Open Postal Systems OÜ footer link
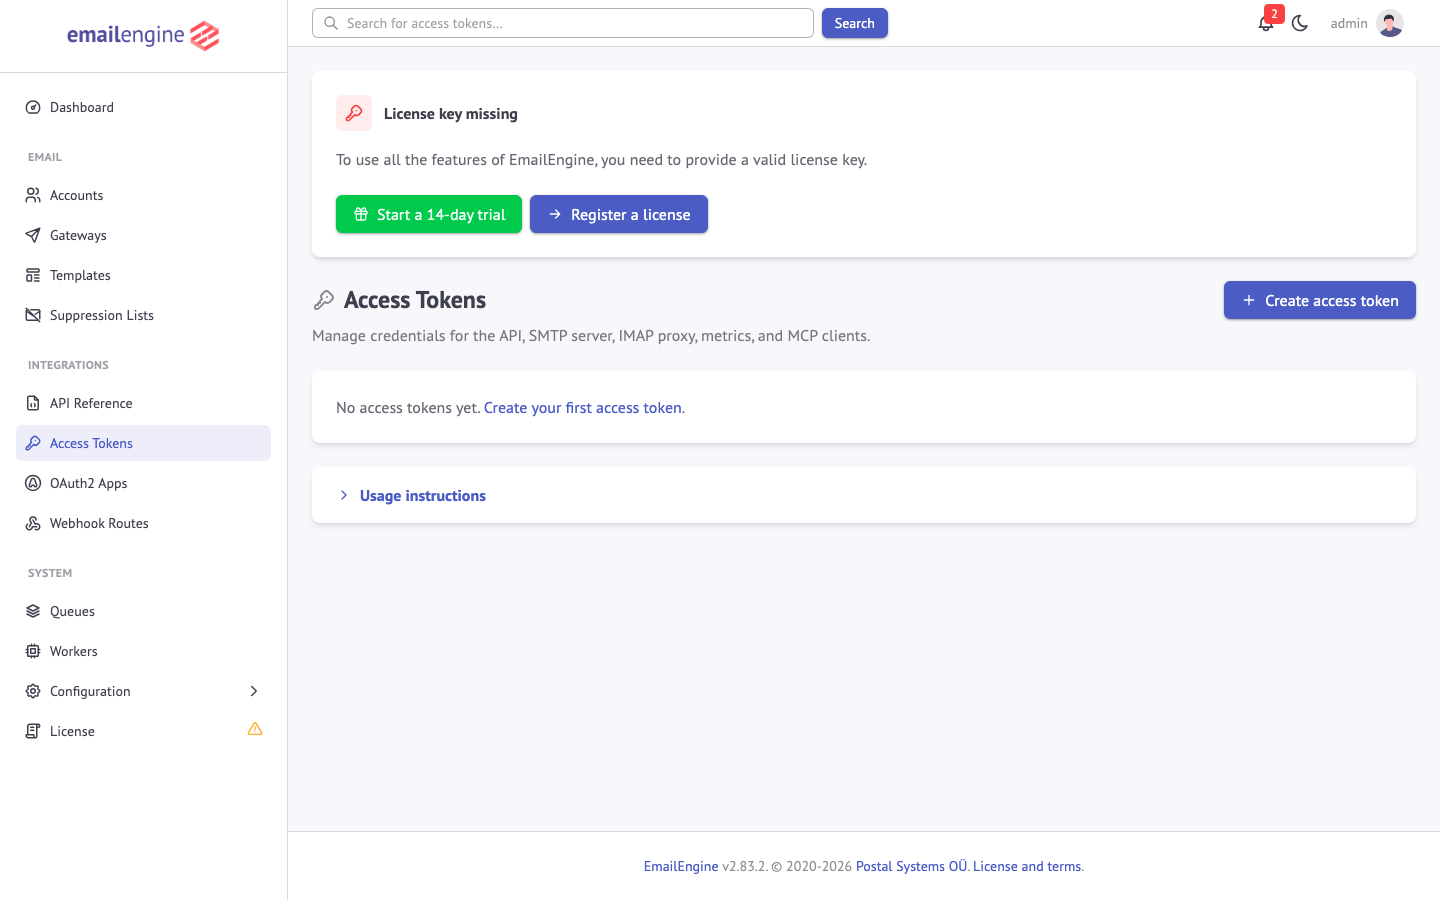Viewport: 1440px width, 900px height. pos(912,867)
